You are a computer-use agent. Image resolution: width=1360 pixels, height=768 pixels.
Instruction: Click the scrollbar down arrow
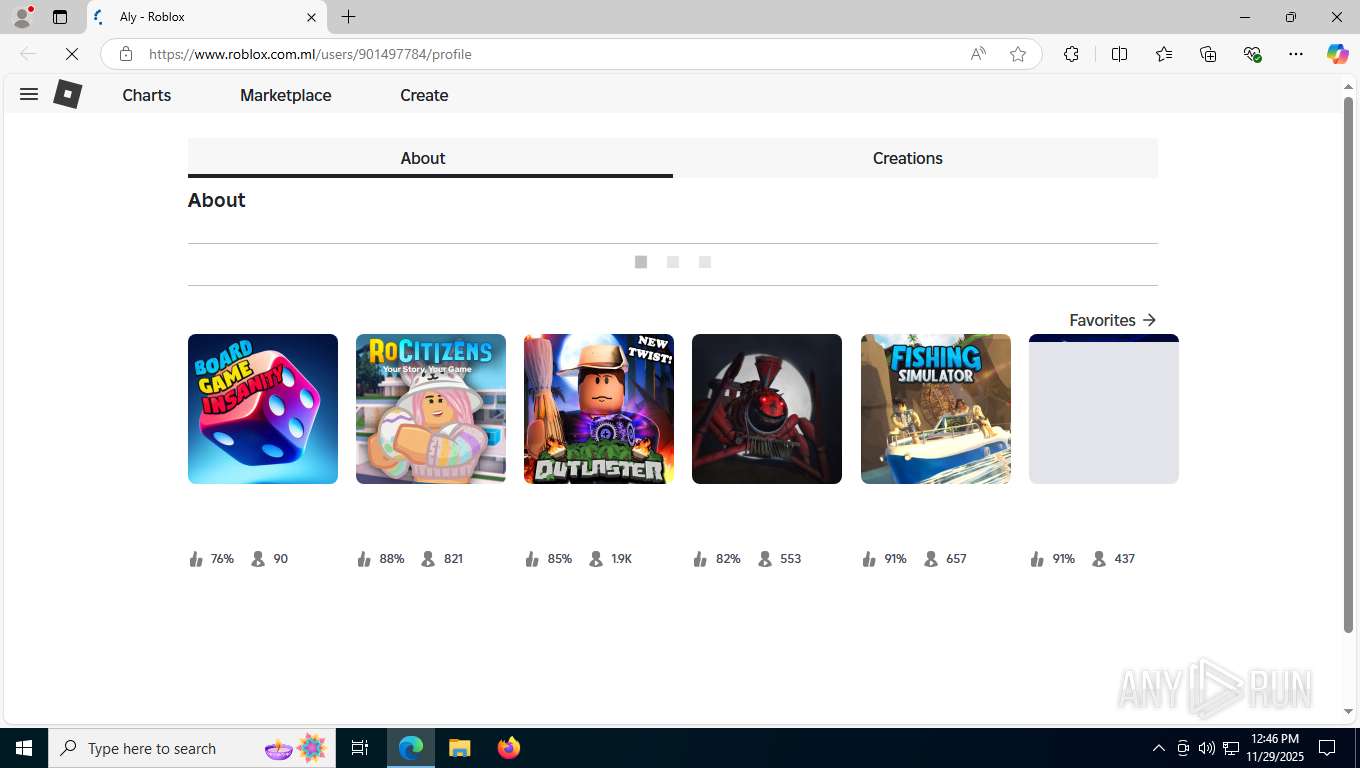(x=1348, y=712)
